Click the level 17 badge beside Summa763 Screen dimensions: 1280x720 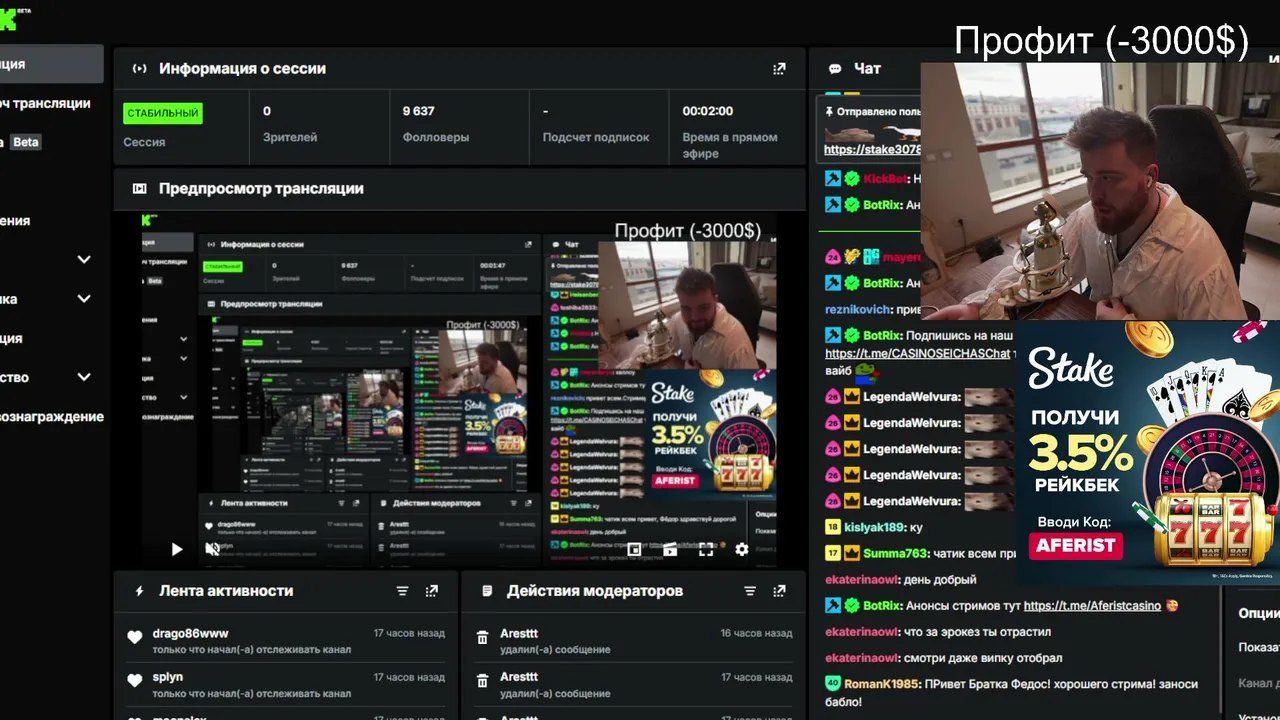pos(832,553)
